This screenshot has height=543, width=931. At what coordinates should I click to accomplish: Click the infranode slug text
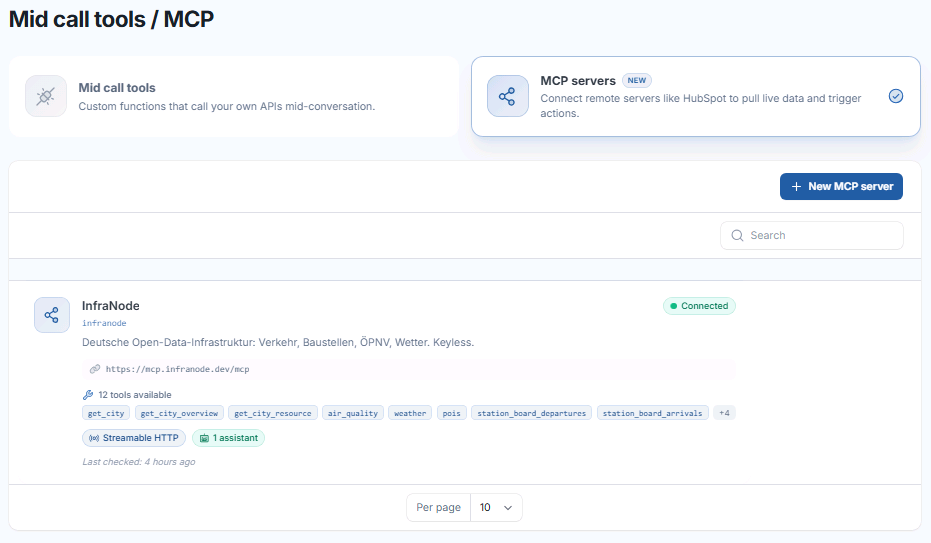[104, 323]
